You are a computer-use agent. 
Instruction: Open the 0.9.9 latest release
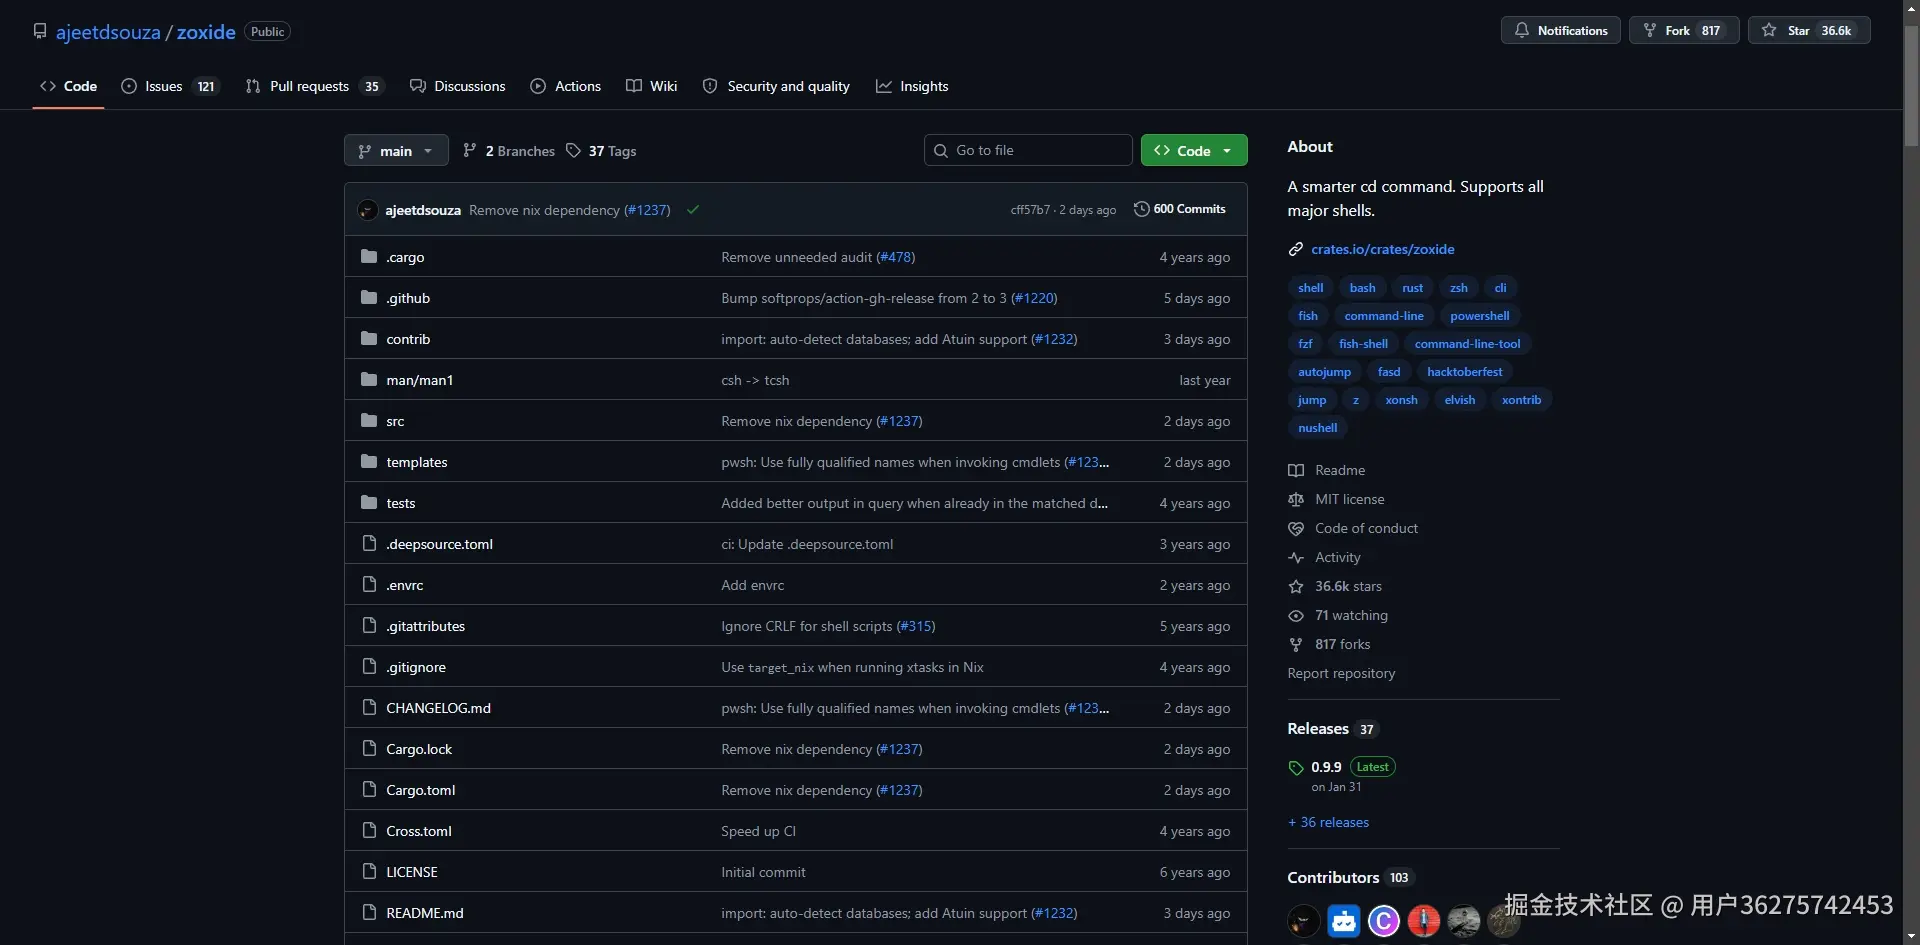1327,767
